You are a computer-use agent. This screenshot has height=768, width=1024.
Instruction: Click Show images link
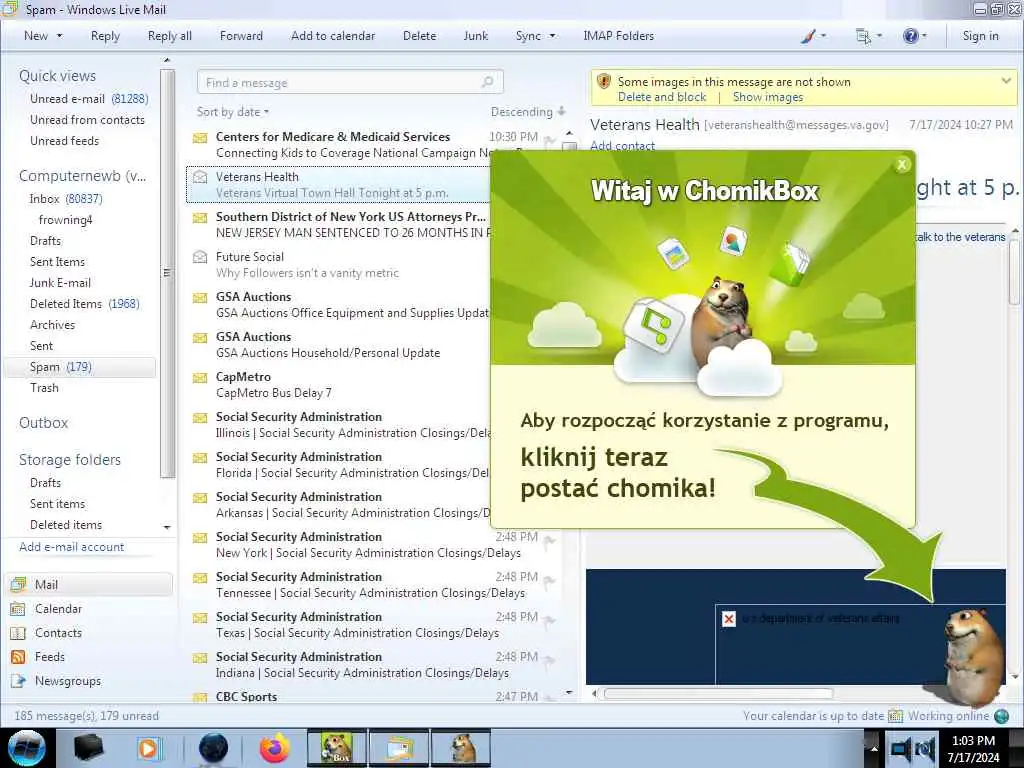(x=767, y=97)
